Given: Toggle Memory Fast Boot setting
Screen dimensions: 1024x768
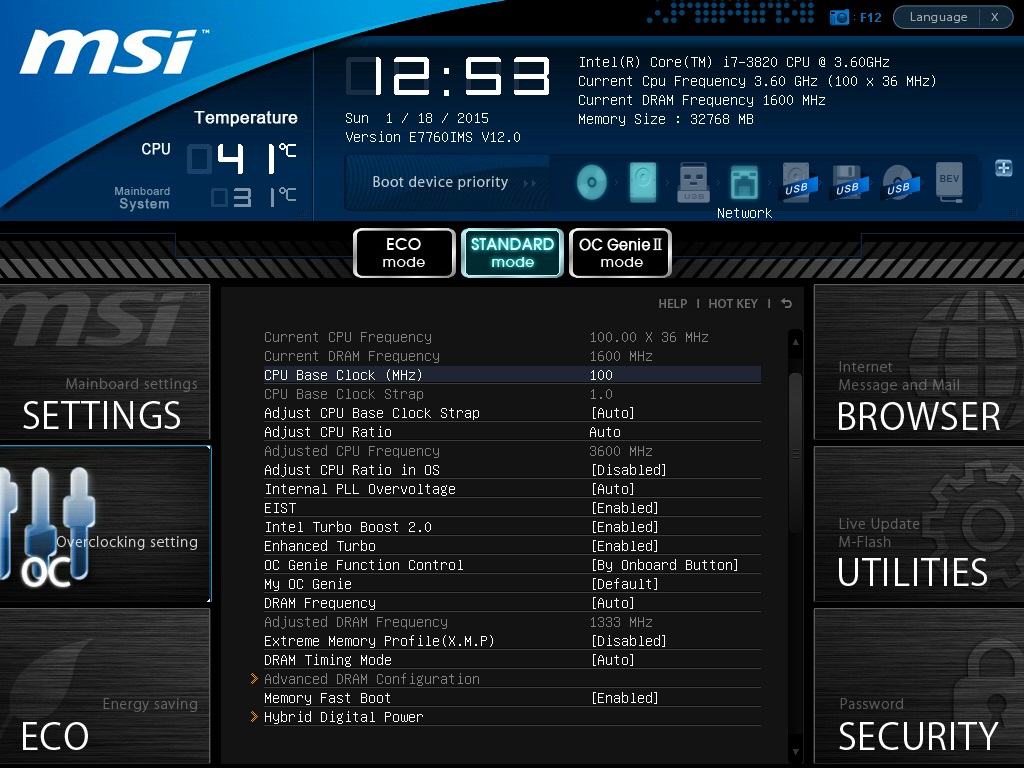Looking at the screenshot, I should [x=512, y=698].
